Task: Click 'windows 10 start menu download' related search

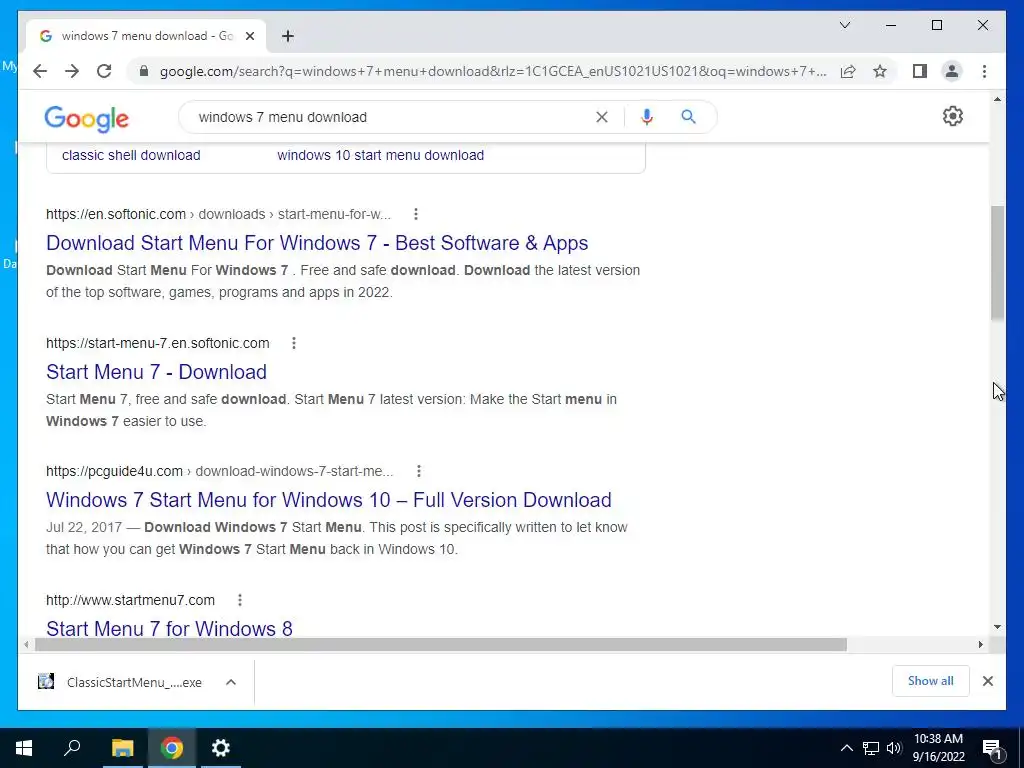Action: click(381, 155)
